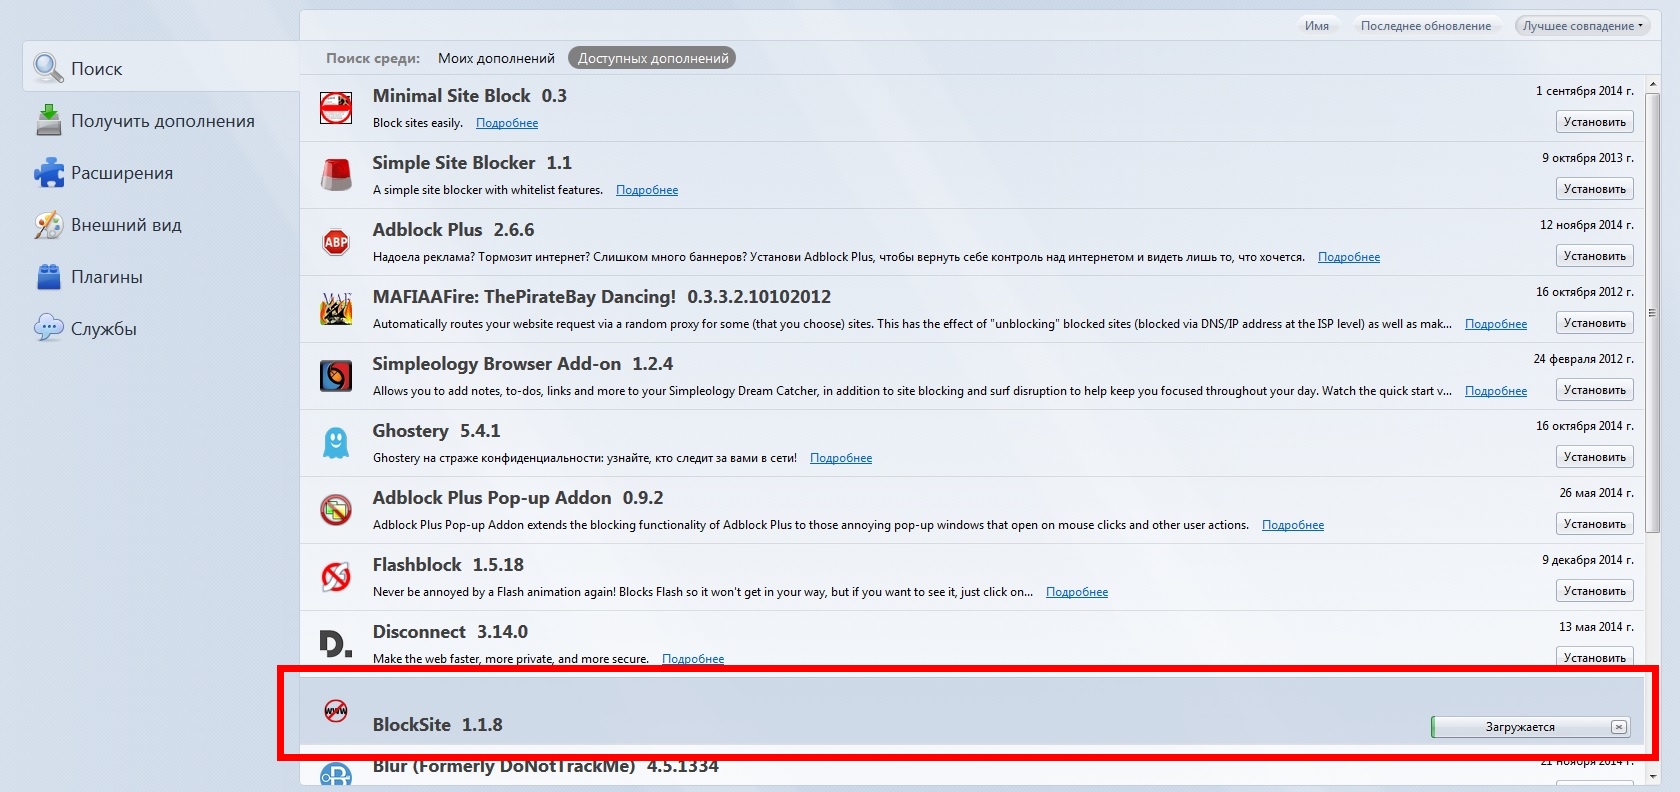This screenshot has width=1680, height=792.
Task: Click the date 24 февраля 2012 г.
Action: point(1584,359)
